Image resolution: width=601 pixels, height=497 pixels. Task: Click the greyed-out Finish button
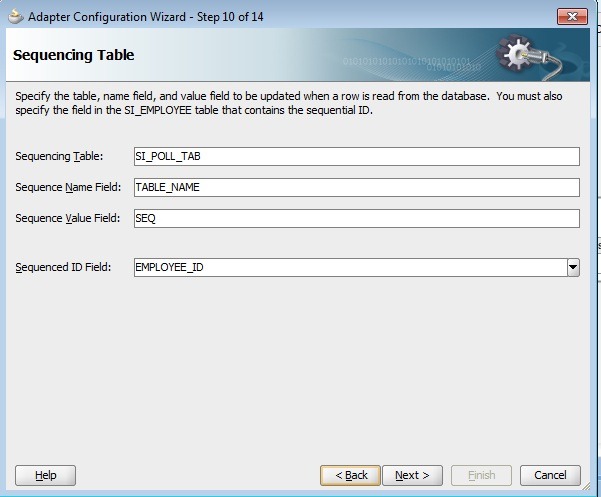point(481,475)
